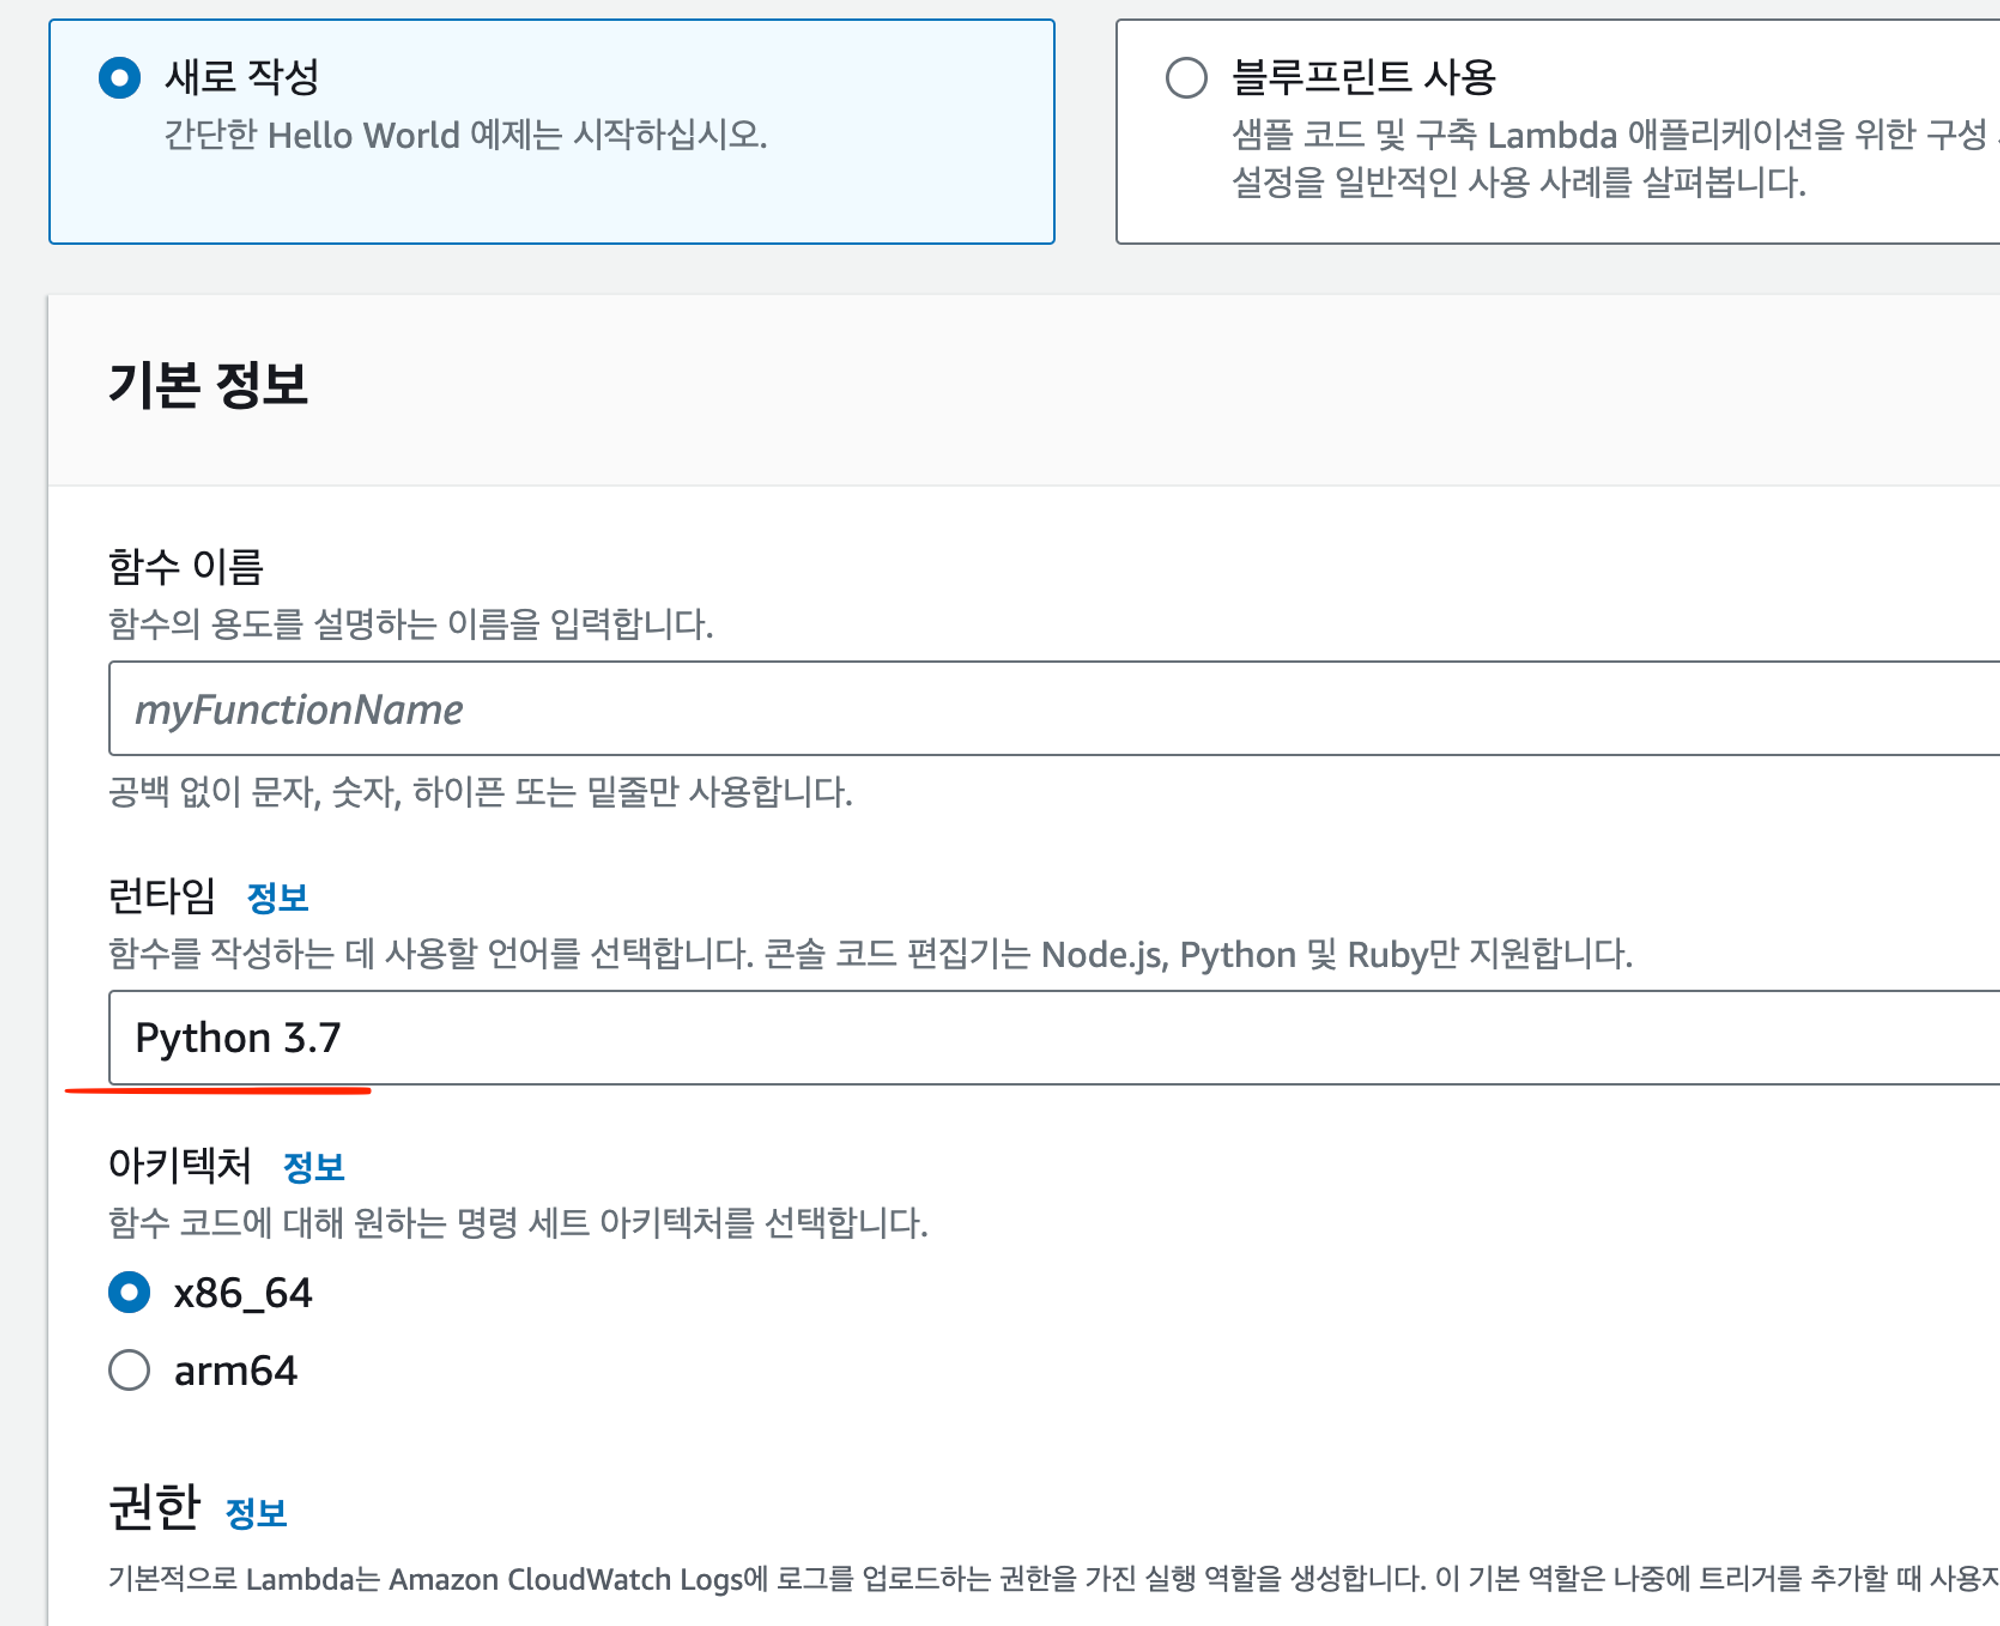Screen dimensions: 2000x1626
Task: Open 정보 link next to 런타임
Action: point(277,897)
